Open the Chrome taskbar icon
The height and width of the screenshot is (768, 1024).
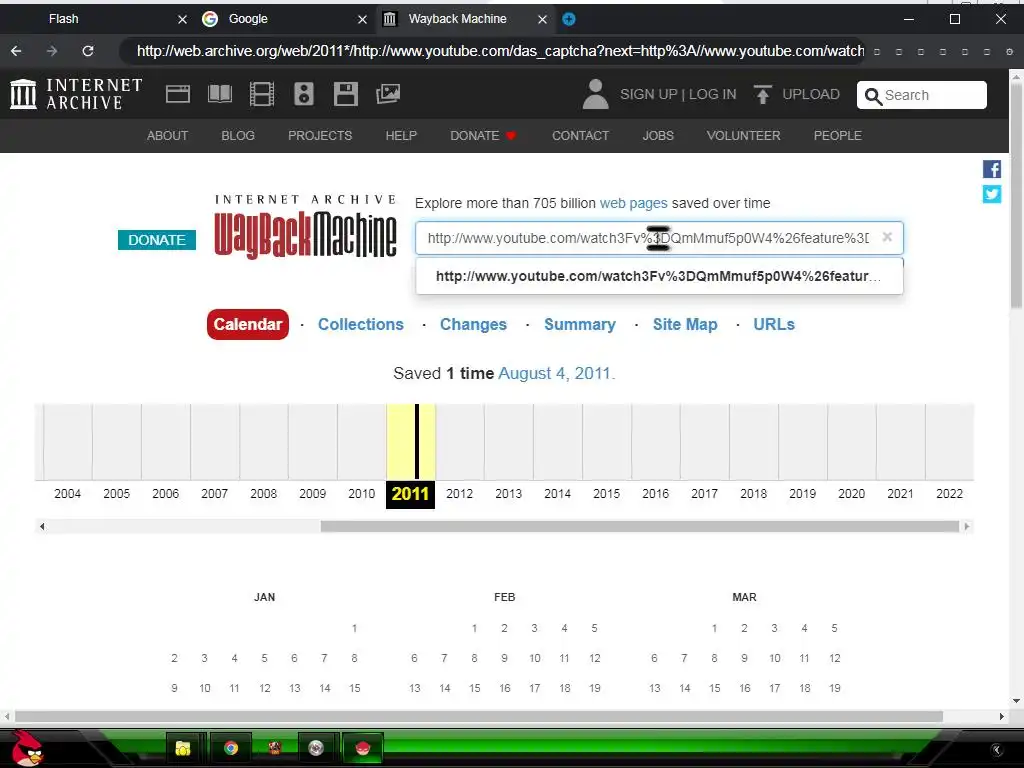pos(231,748)
